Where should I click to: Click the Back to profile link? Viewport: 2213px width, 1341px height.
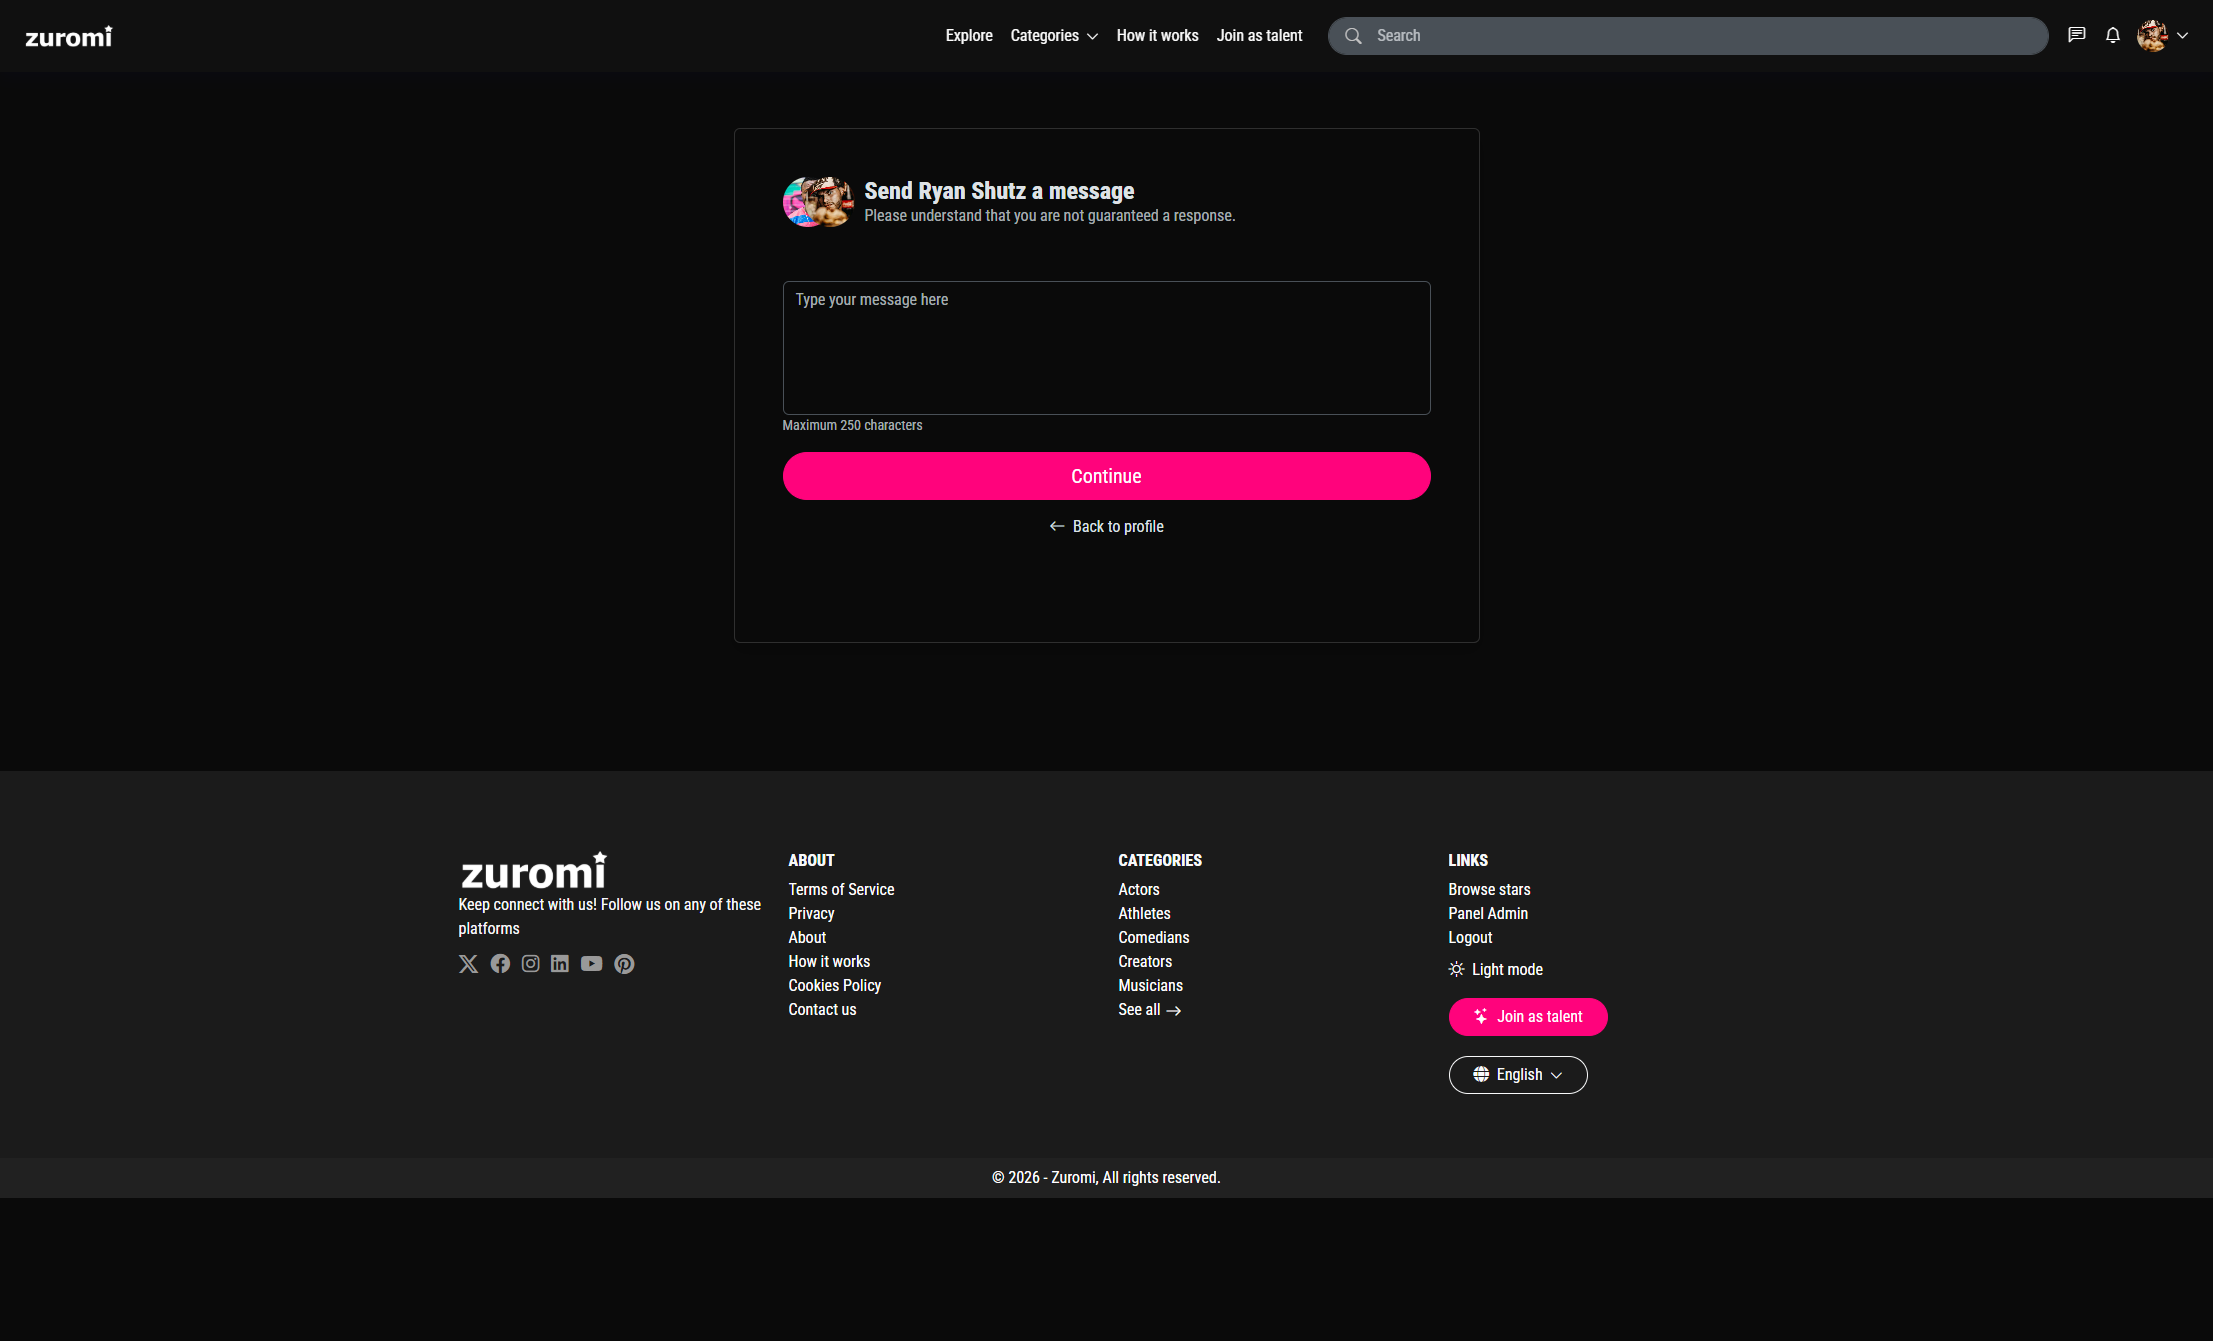click(1106, 526)
